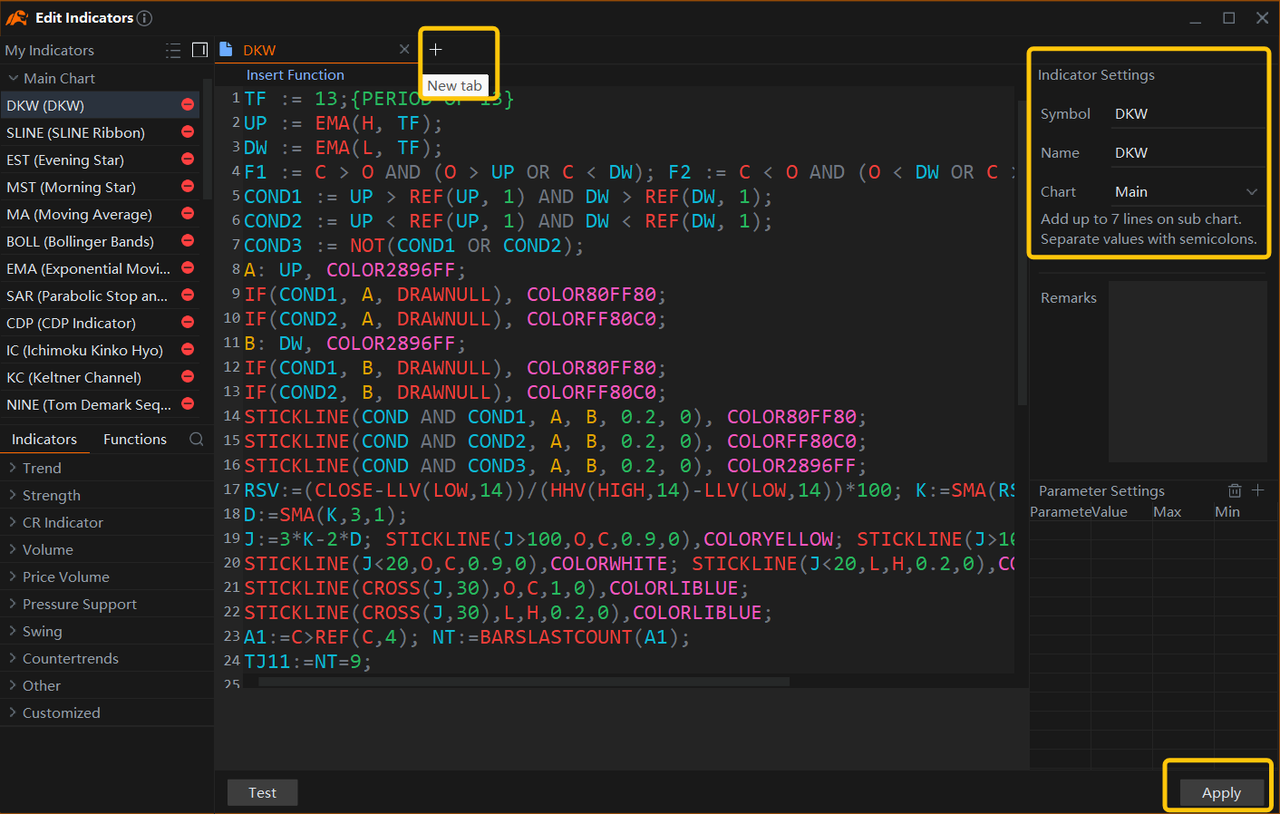Collapse the Main Chart group
Image resolution: width=1280 pixels, height=814 pixels.
pyautogui.click(x=13, y=78)
